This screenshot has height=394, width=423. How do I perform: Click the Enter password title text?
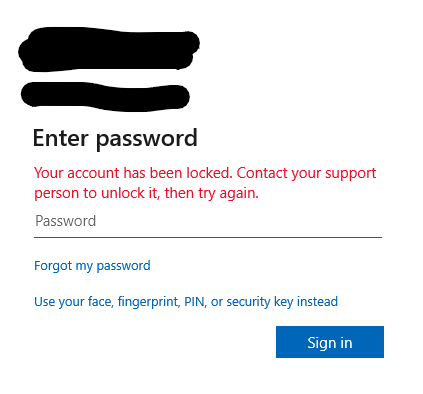(115, 138)
